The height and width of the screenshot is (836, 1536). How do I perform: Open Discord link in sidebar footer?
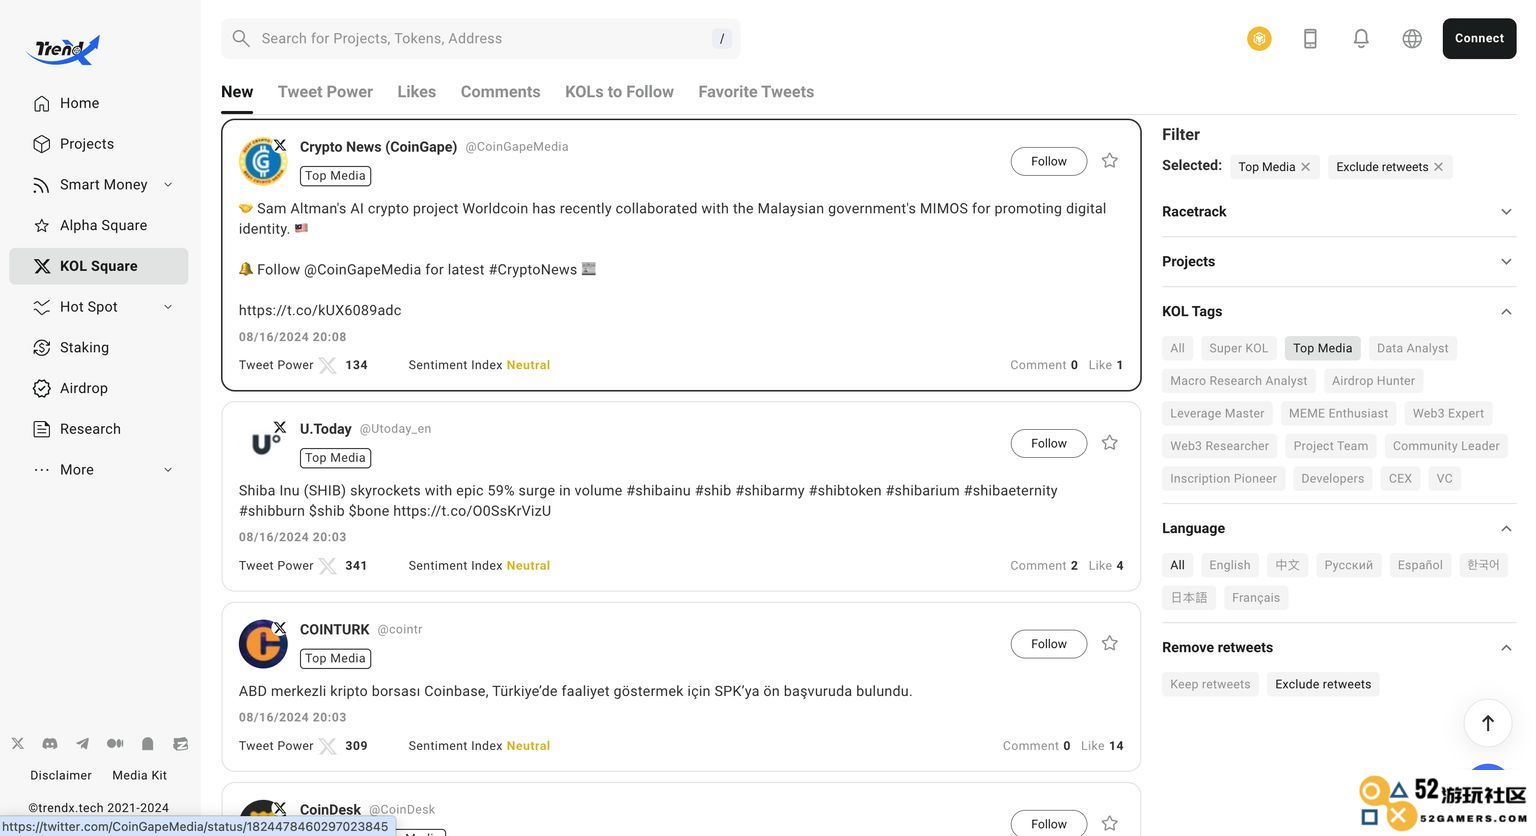[50, 743]
